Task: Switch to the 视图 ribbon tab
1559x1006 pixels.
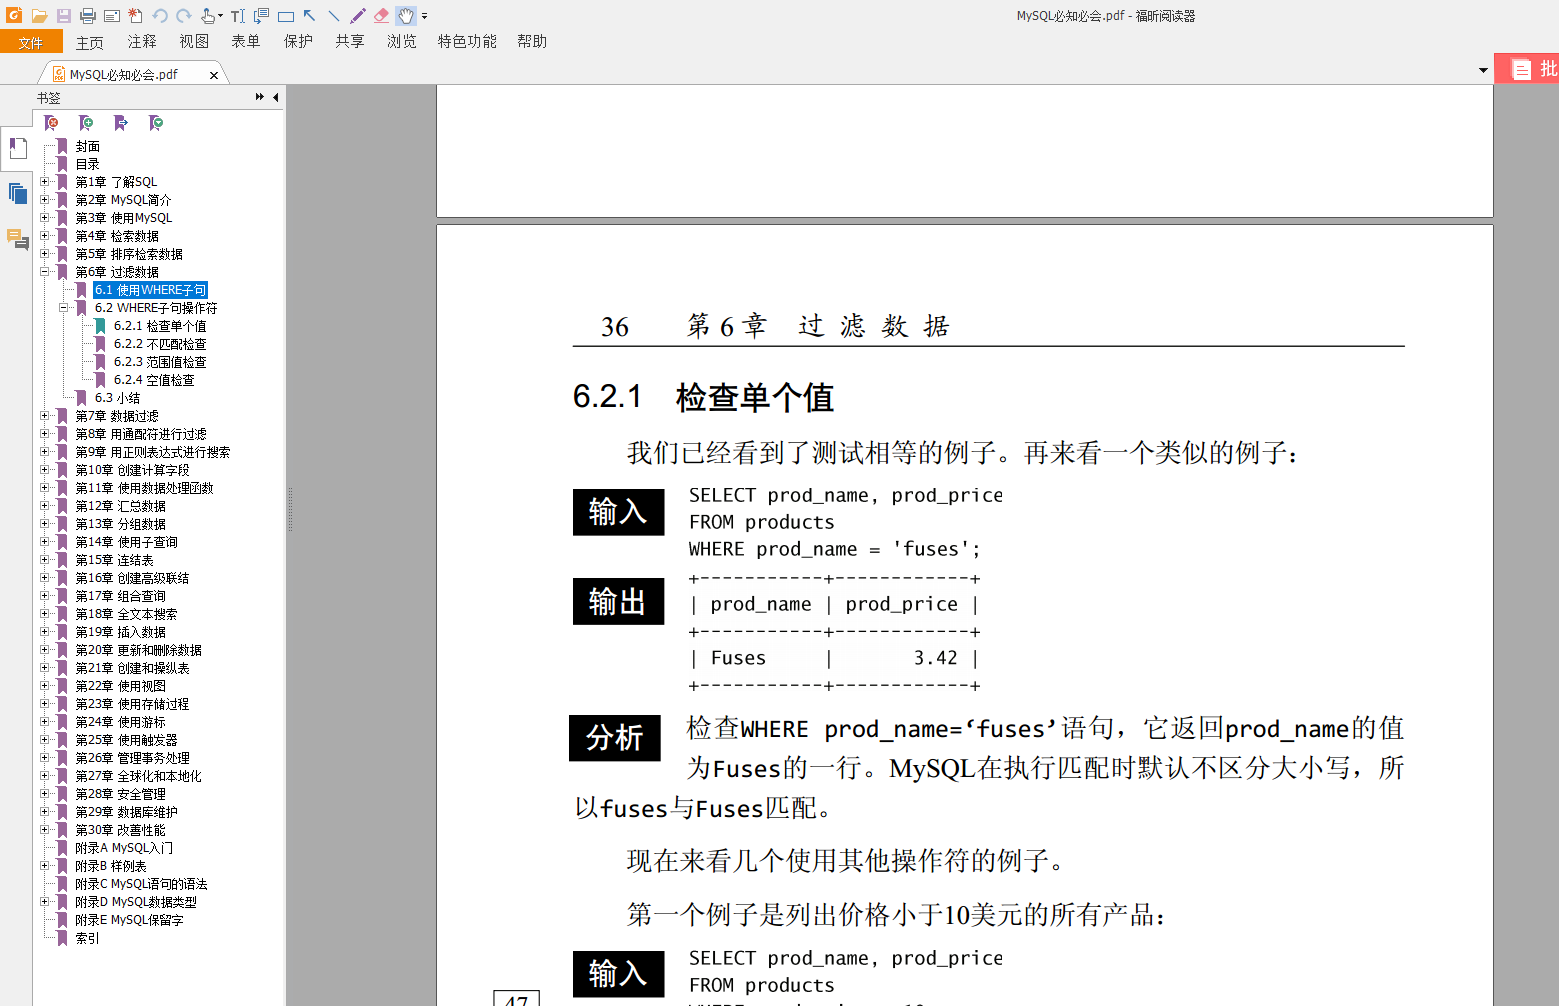Action: point(194,42)
